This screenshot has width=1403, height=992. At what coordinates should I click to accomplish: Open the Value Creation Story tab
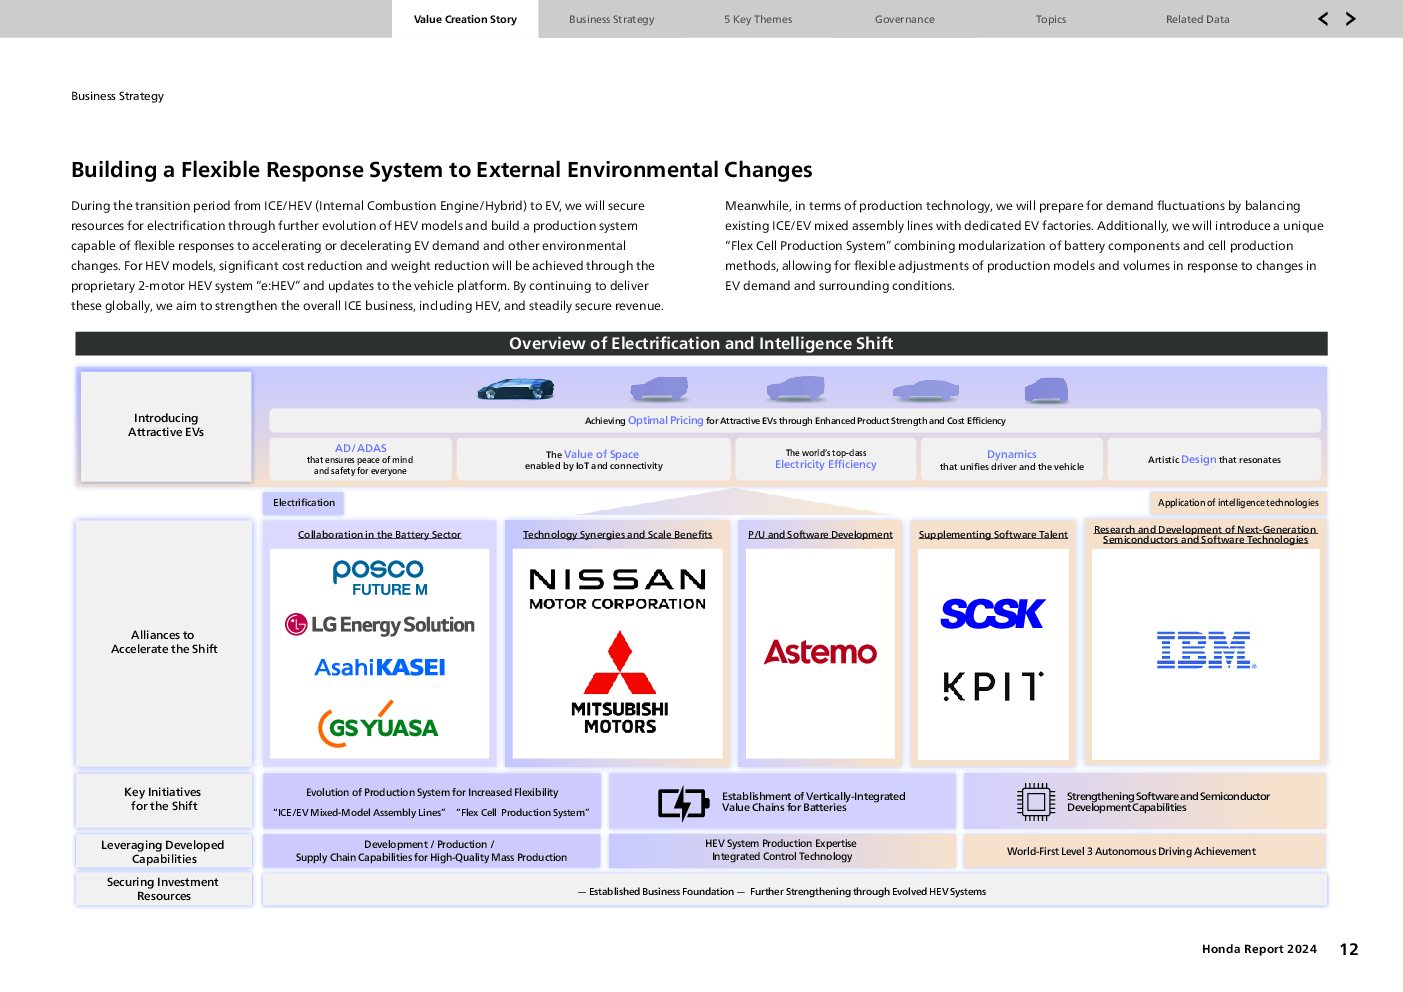point(465,19)
